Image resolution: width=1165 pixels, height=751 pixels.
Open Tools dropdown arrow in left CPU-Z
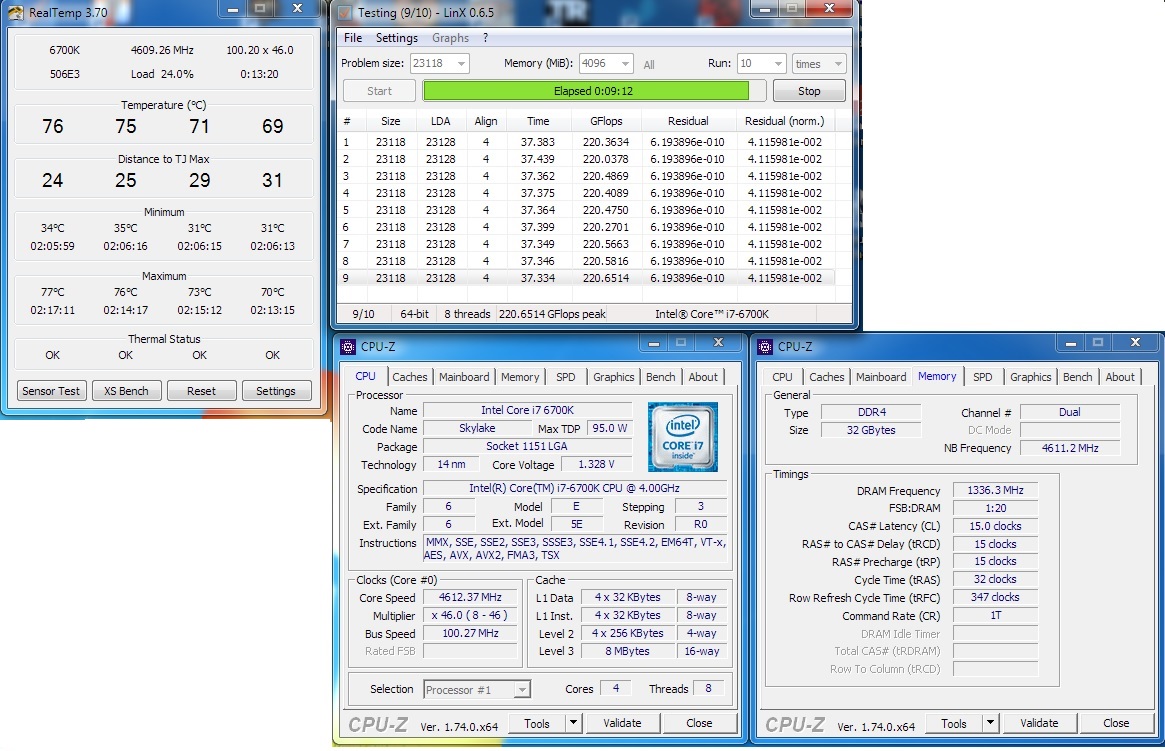click(573, 723)
